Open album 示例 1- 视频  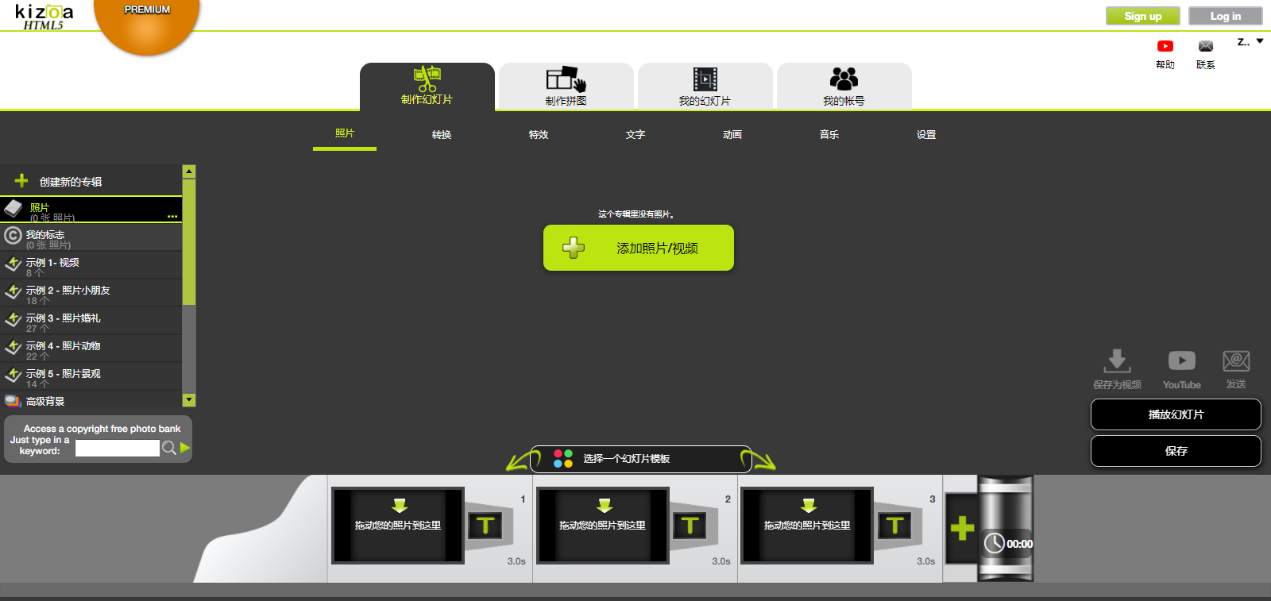pos(91,265)
